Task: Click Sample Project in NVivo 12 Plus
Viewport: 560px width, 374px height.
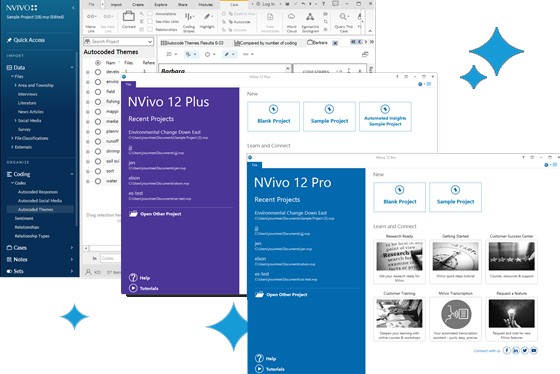Action: tap(329, 116)
